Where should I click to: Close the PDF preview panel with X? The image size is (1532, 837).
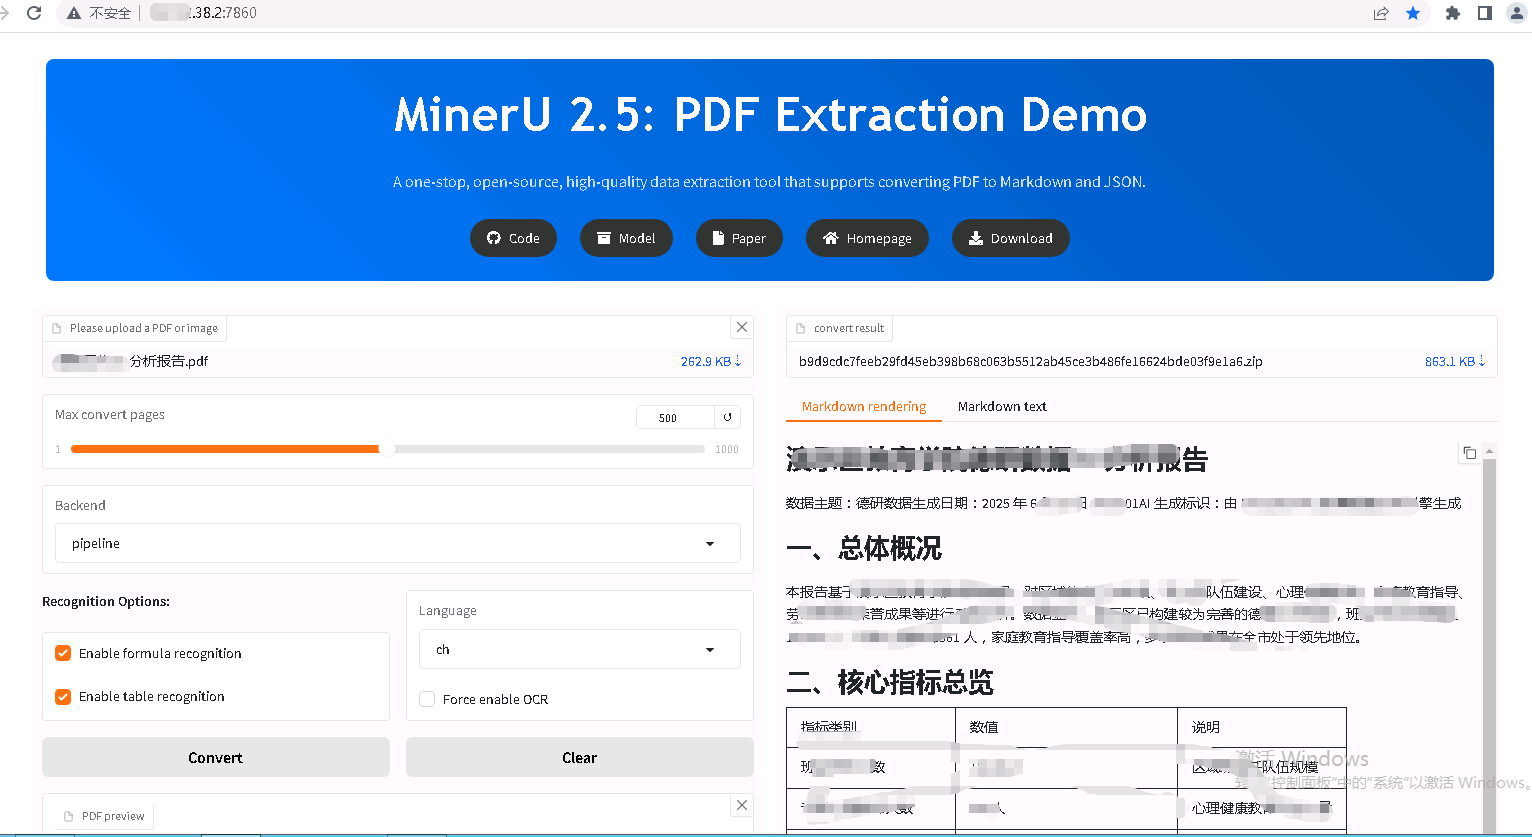742,805
